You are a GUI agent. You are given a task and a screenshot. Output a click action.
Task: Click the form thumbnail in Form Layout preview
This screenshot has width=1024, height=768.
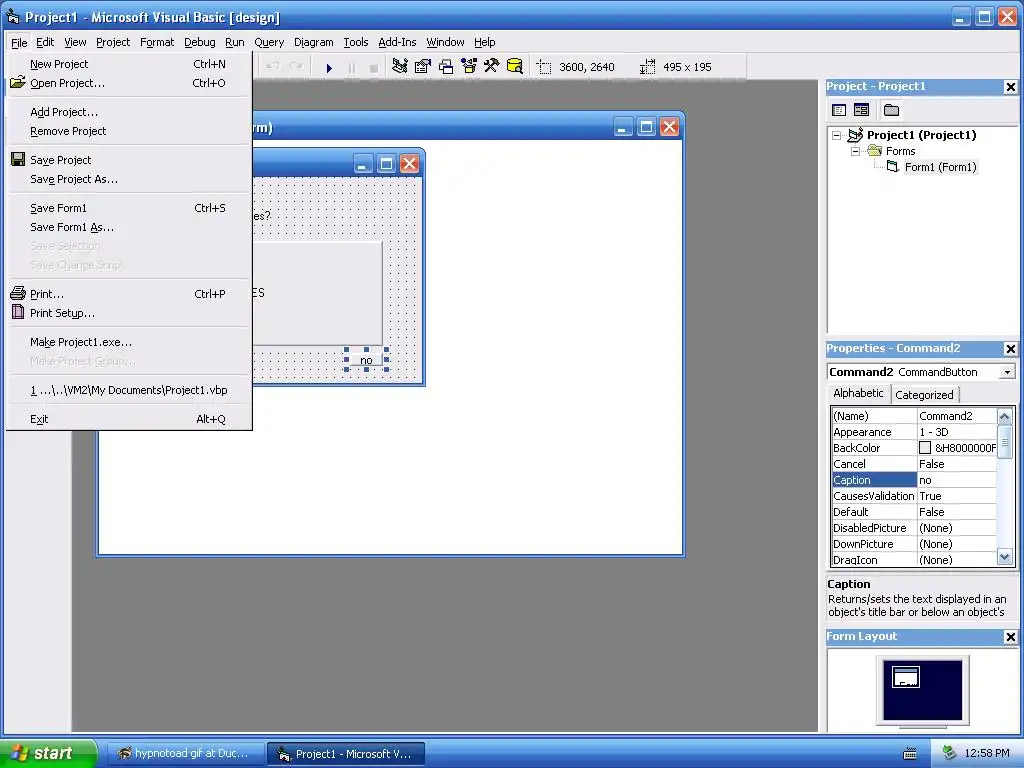click(906, 677)
